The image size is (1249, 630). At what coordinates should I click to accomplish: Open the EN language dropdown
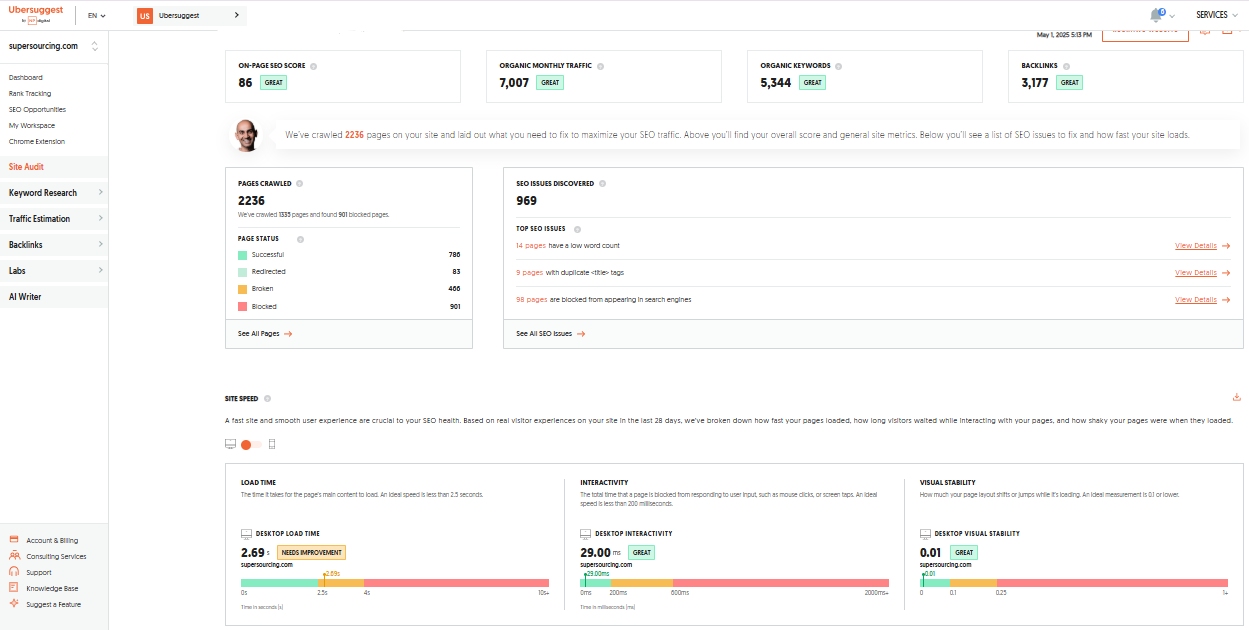pyautogui.click(x=97, y=16)
